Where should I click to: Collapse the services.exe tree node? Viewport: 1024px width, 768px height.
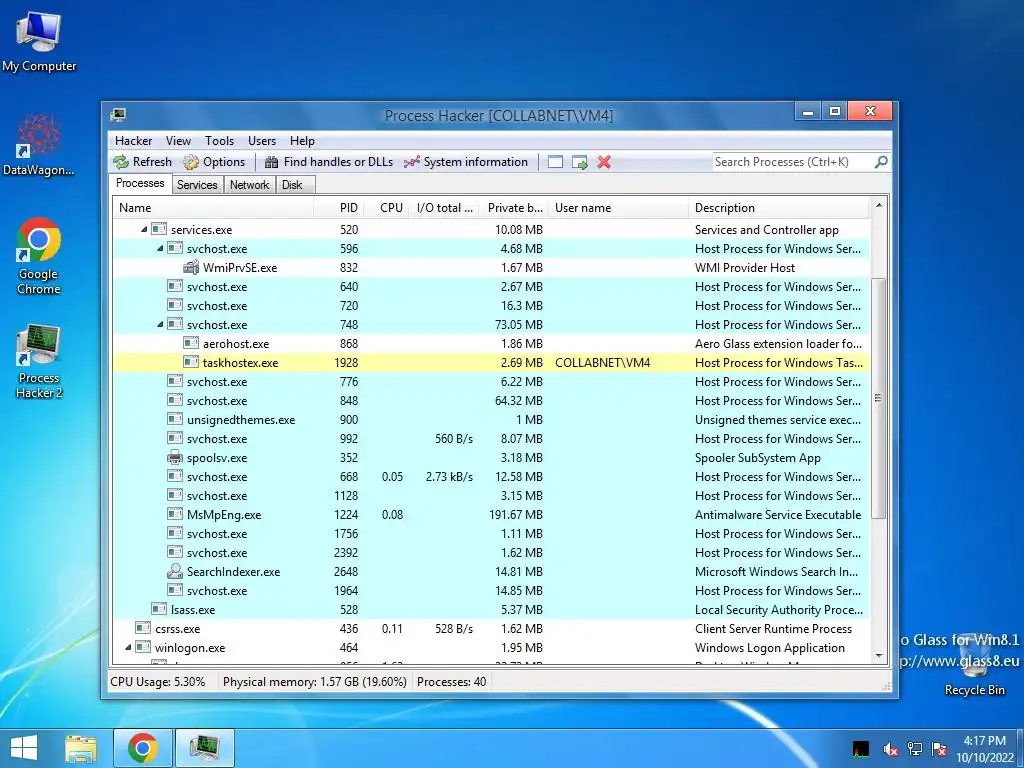click(x=144, y=229)
